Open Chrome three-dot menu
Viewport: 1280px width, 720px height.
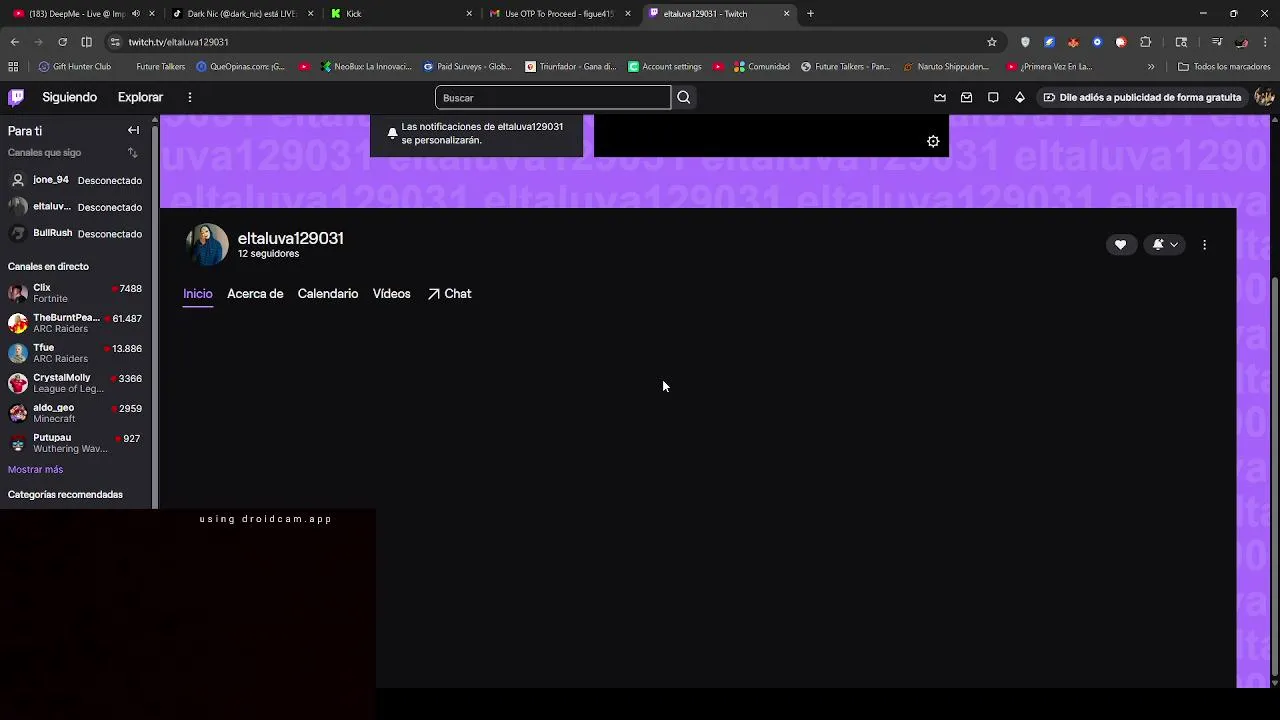(x=1266, y=42)
